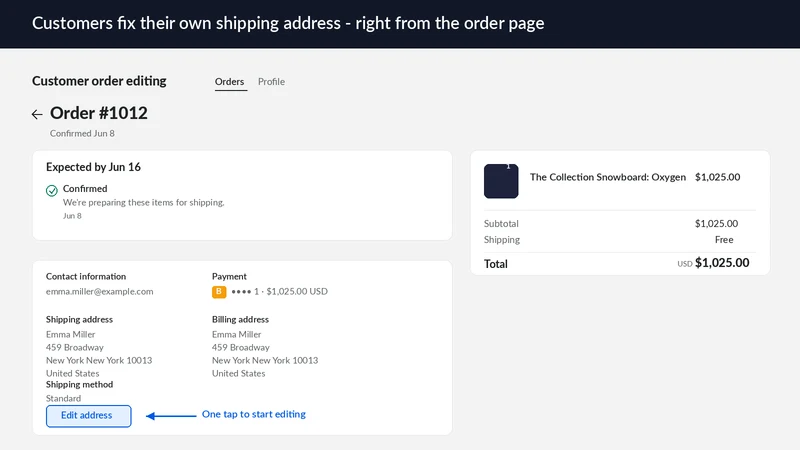
Task: Click the Free shipping value
Action: pyautogui.click(x=724, y=240)
